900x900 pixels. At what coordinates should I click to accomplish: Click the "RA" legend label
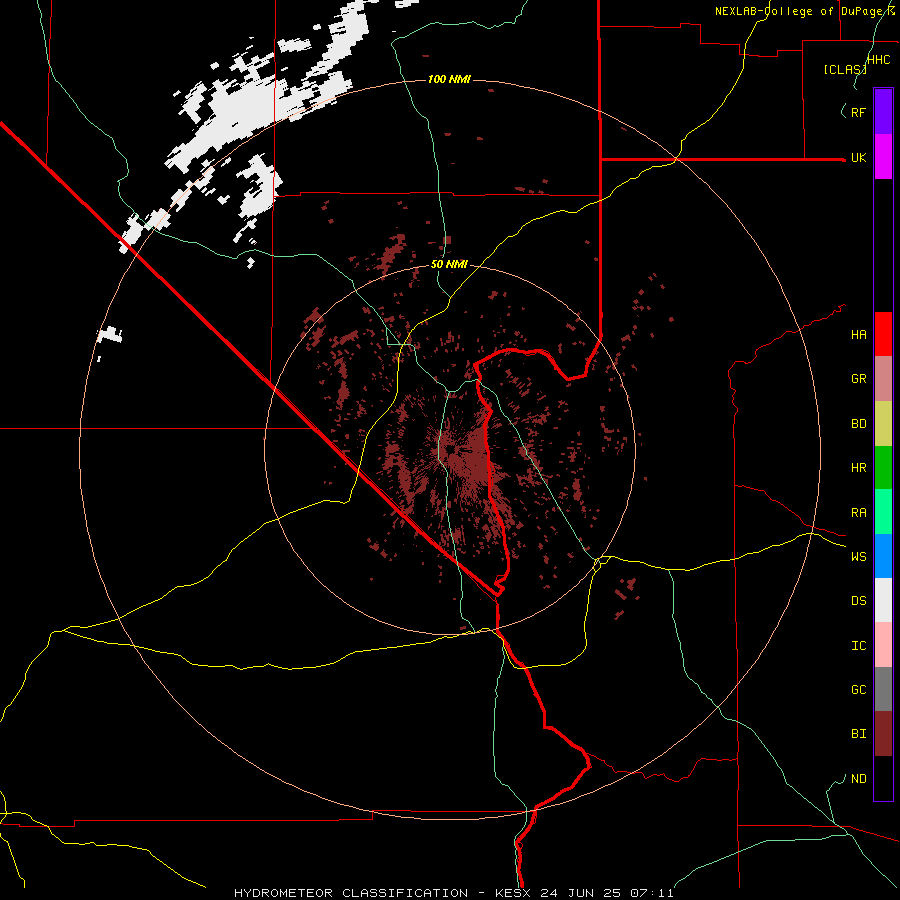[x=858, y=513]
